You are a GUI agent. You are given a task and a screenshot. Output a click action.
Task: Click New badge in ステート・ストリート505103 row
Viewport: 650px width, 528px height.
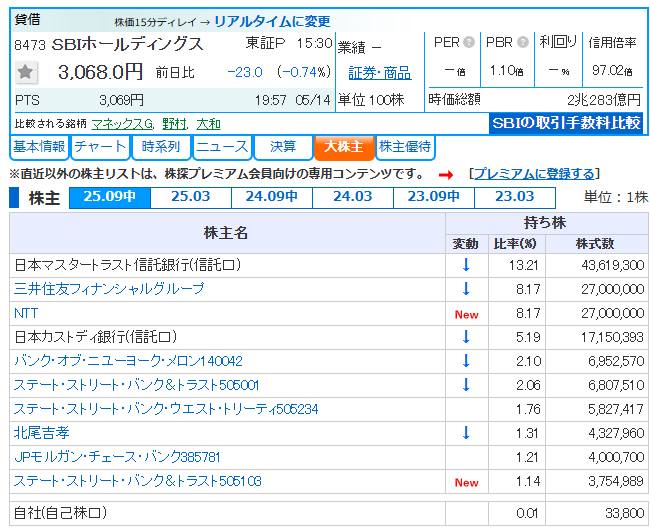[466, 482]
